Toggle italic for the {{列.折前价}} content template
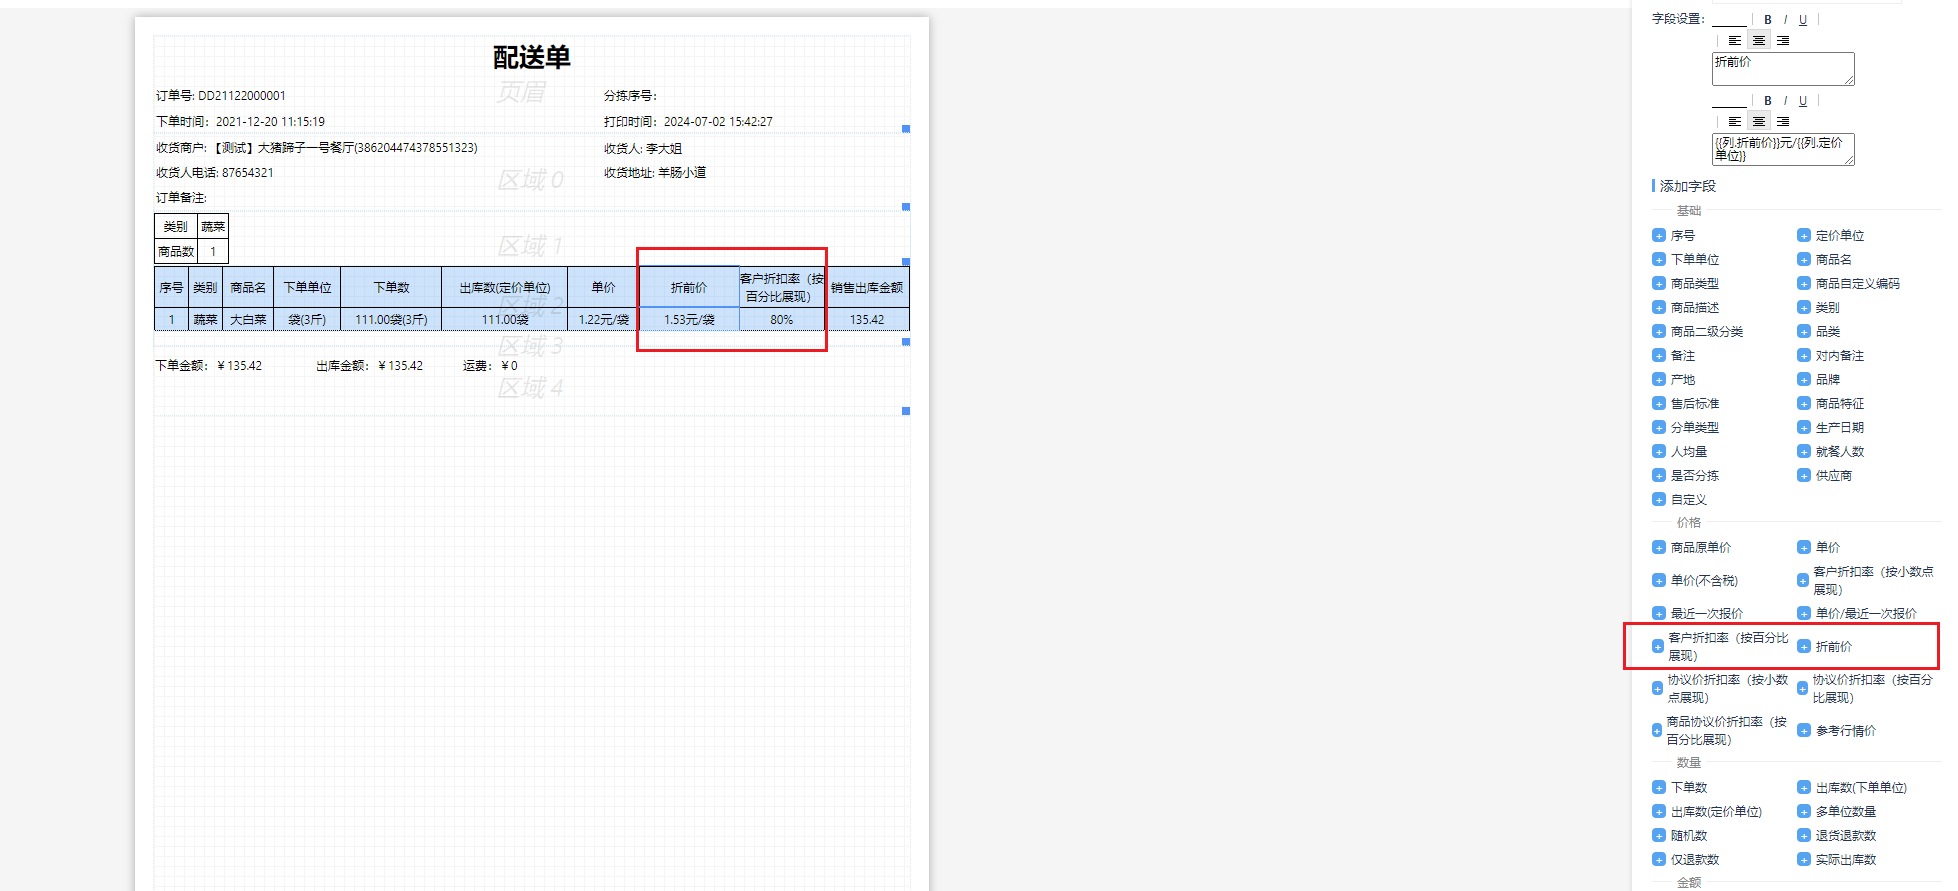Viewport: 1958px width, 891px height. tap(1785, 100)
